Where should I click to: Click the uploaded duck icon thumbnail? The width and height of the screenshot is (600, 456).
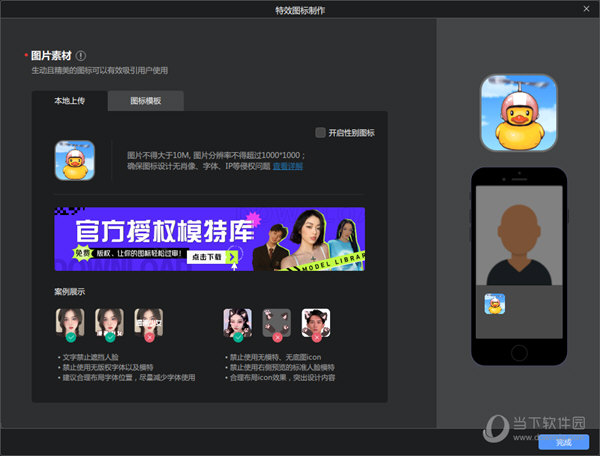(75, 160)
